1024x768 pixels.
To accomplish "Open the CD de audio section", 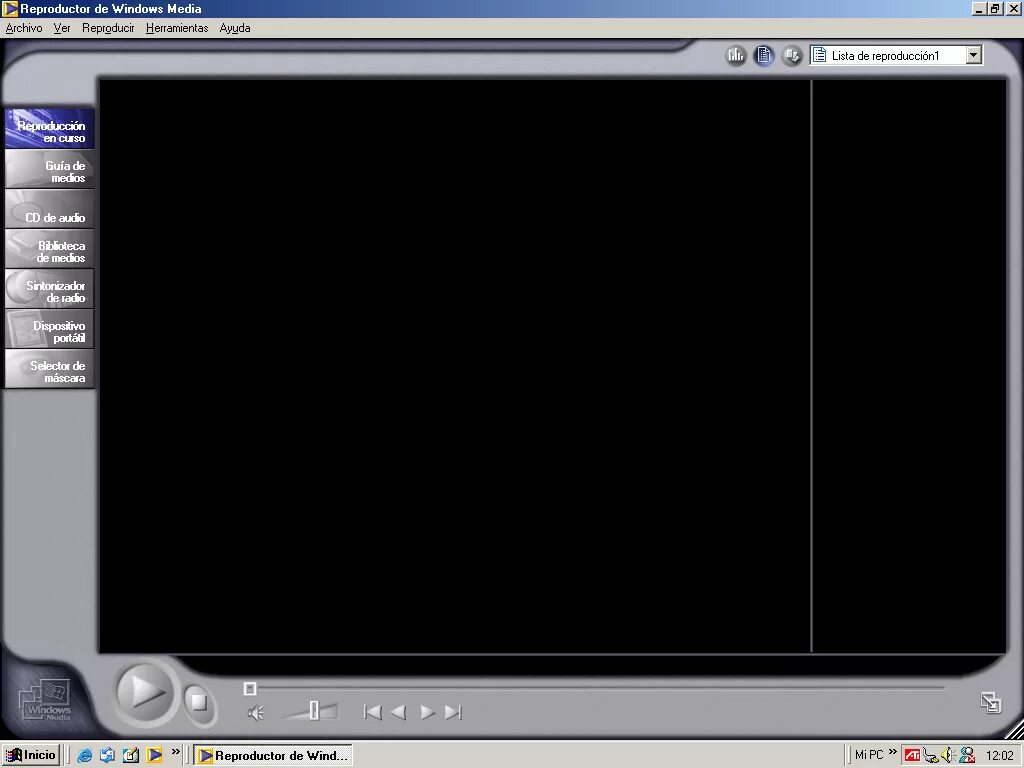I will (50, 210).
